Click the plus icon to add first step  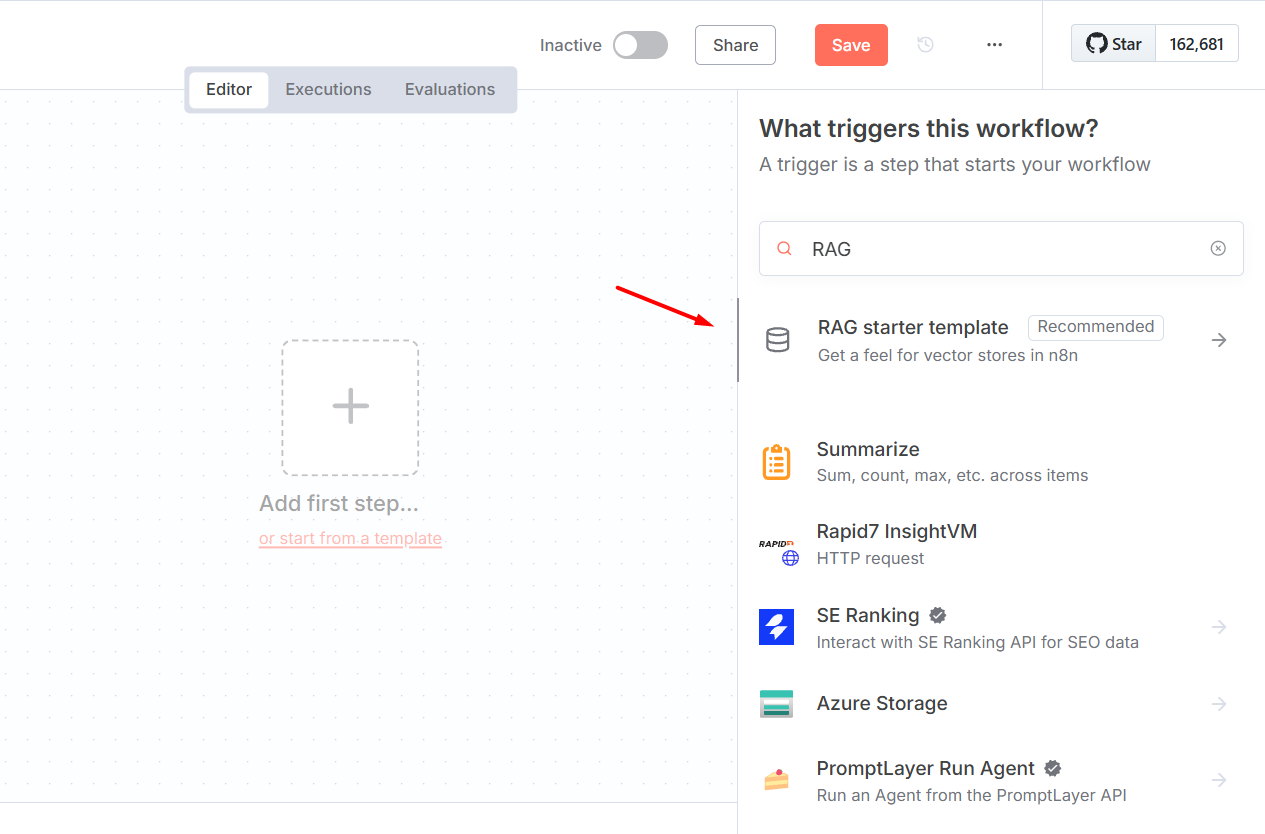[350, 407]
